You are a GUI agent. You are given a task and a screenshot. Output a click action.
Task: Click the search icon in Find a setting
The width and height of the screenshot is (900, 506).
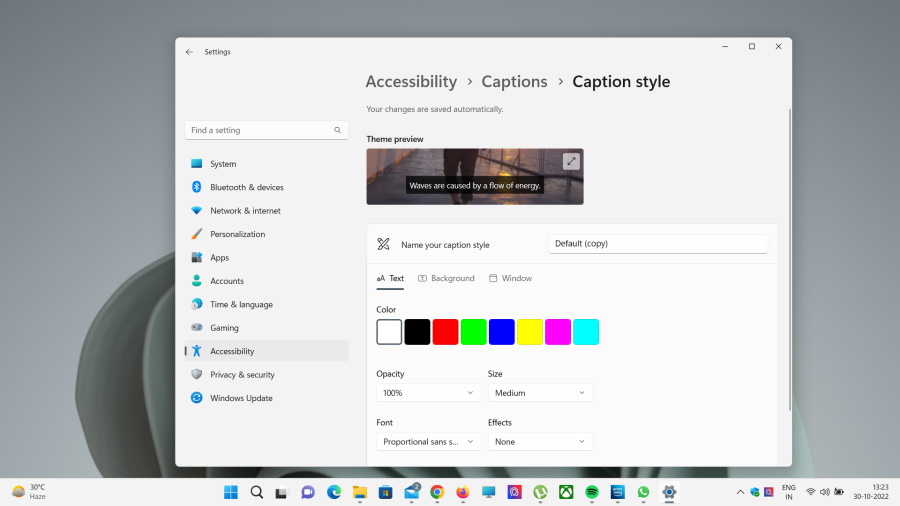[337, 130]
